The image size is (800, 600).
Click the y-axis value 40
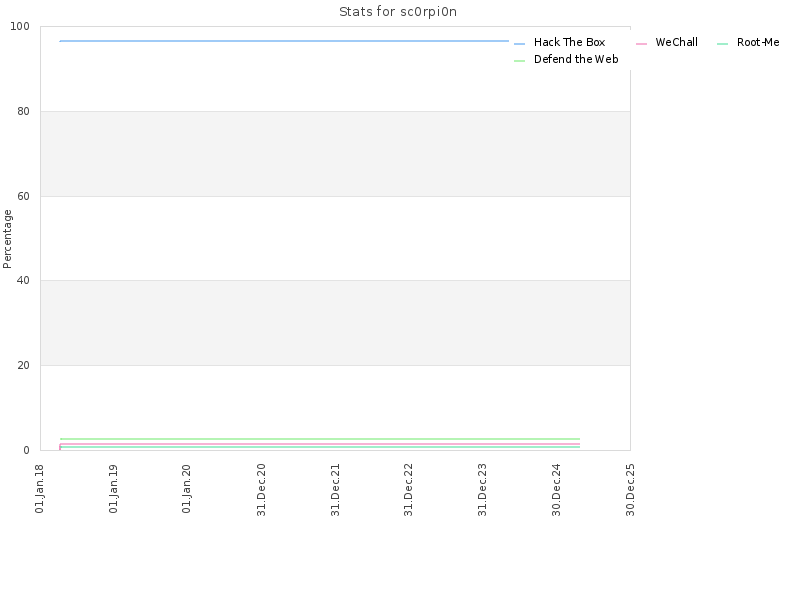(x=23, y=281)
